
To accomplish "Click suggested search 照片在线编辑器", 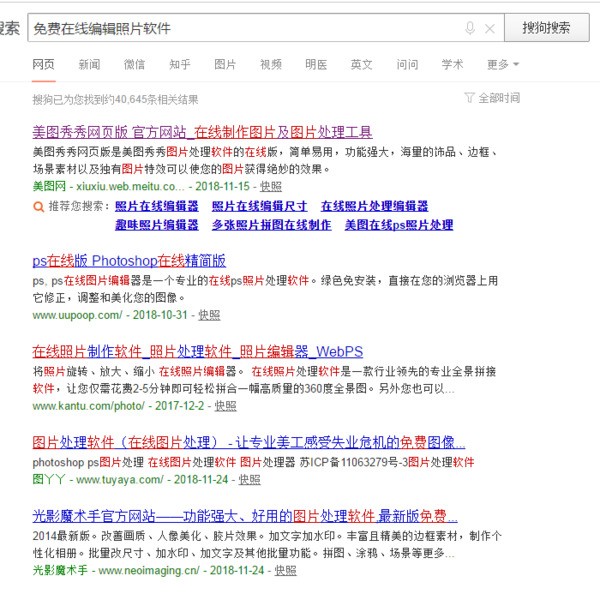I will pos(156,207).
